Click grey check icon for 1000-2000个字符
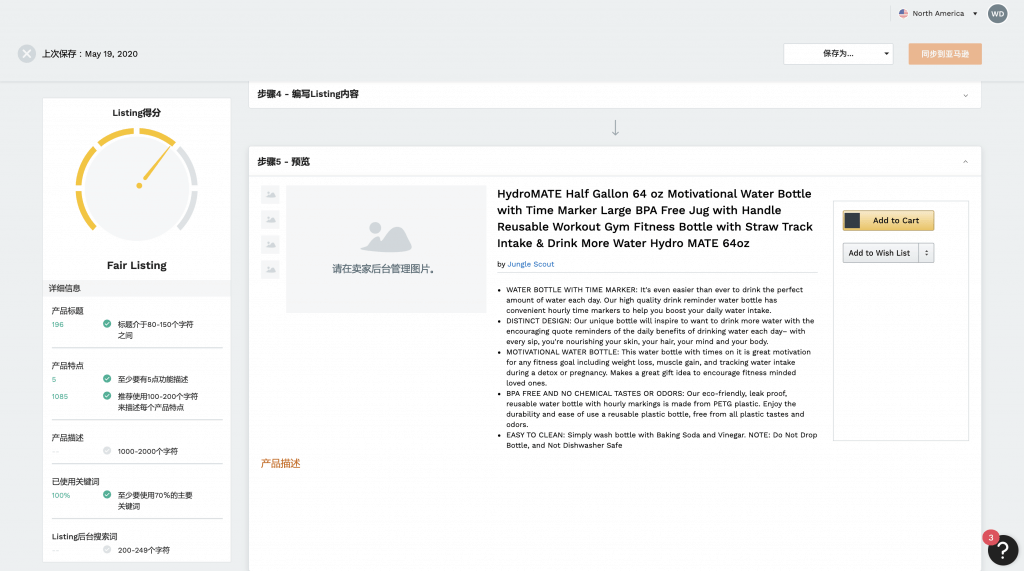Viewport: 1024px width, 571px height. [x=107, y=451]
